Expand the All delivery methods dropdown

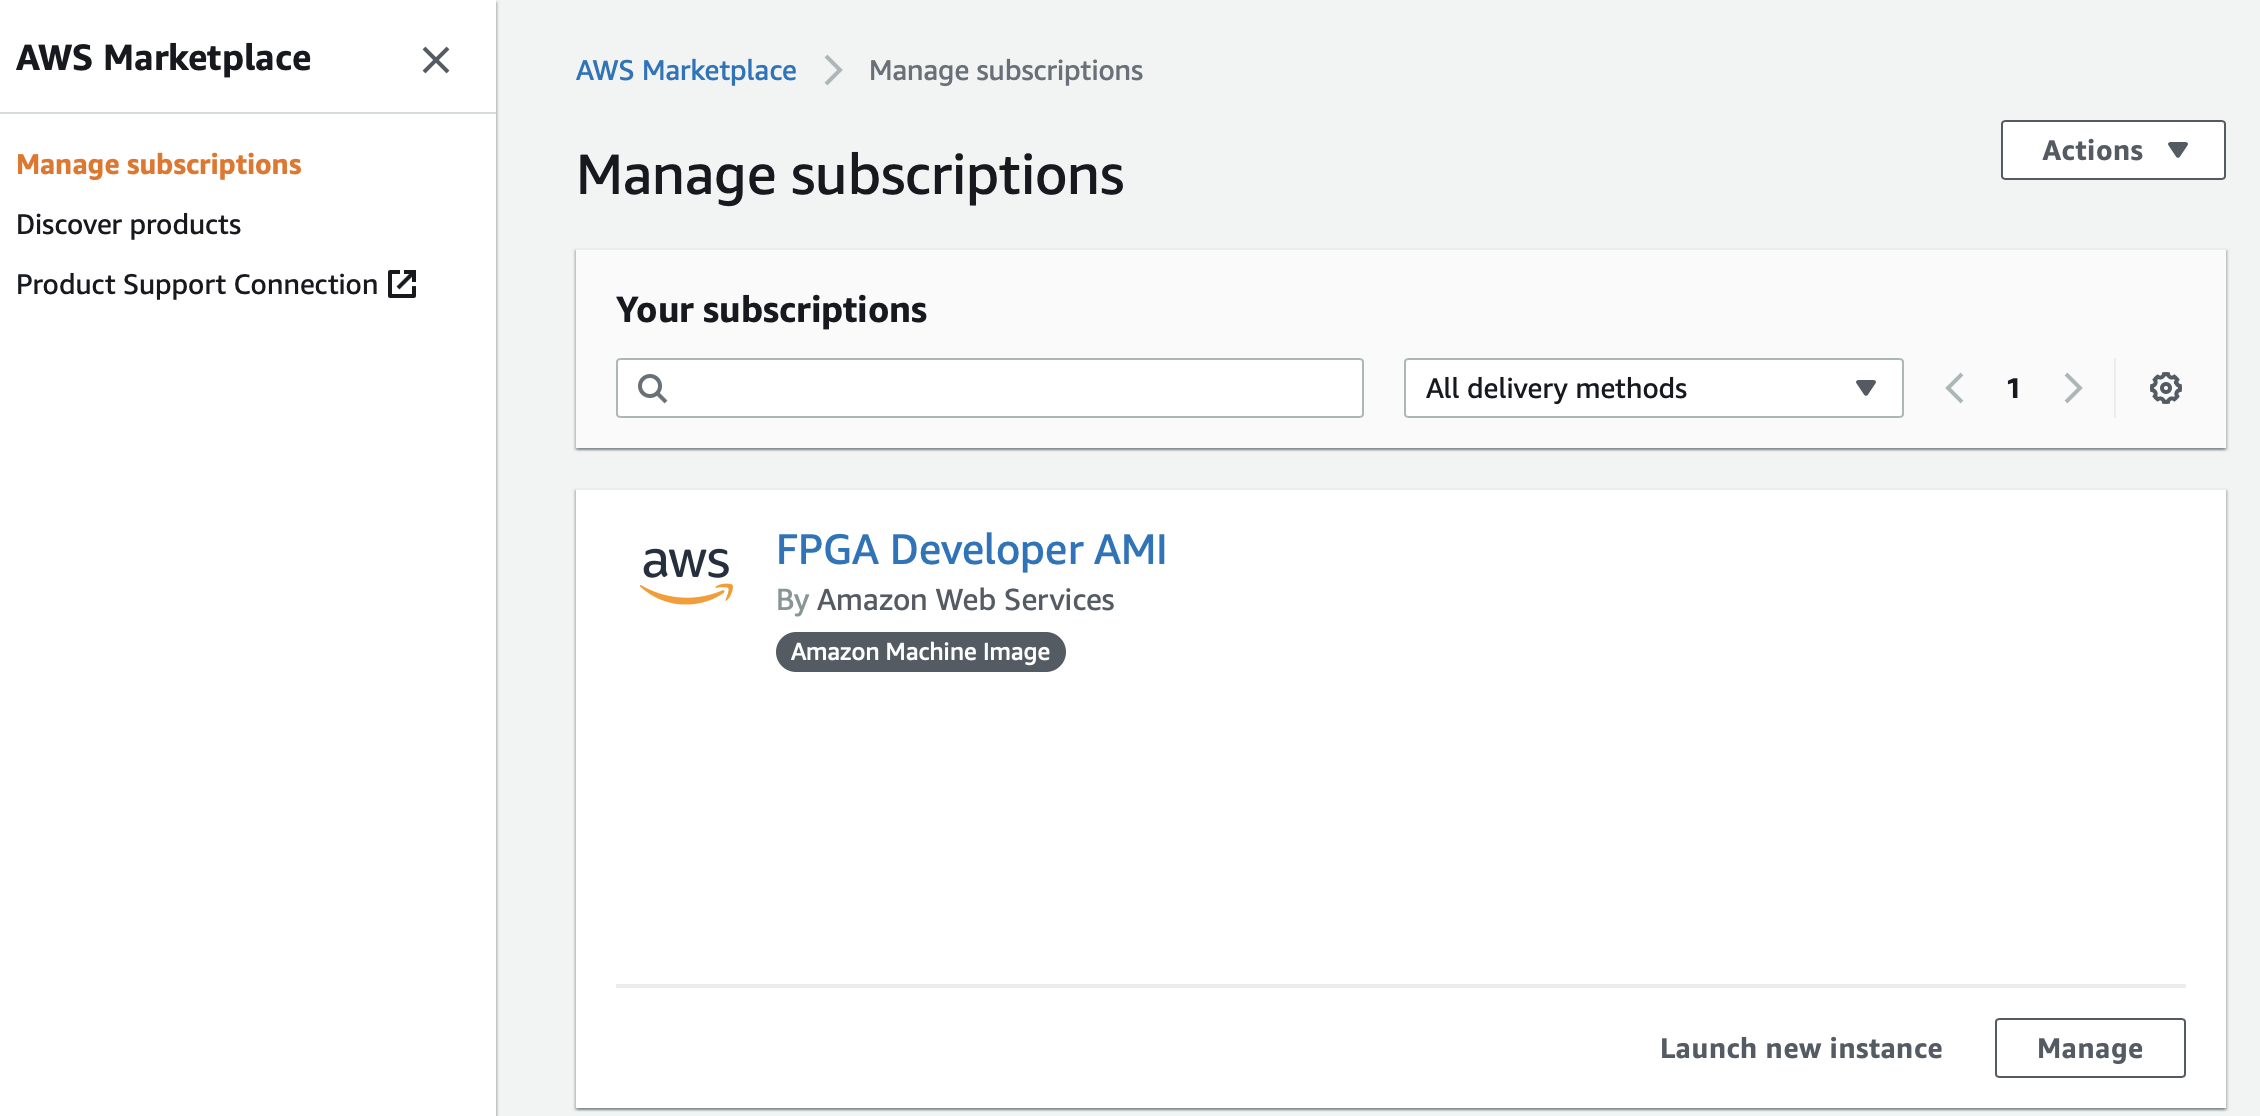[x=1650, y=386]
